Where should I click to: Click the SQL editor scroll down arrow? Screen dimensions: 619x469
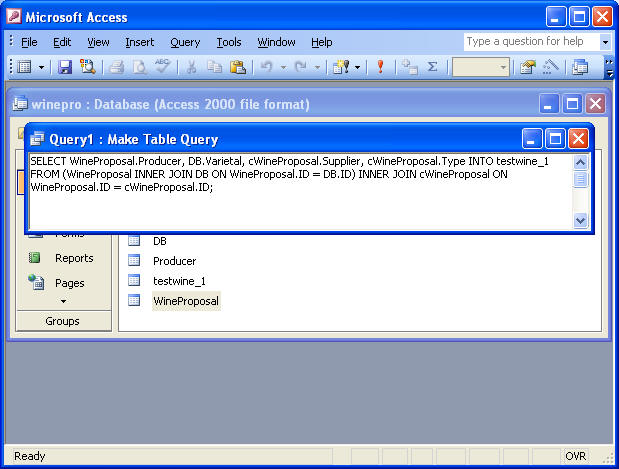[x=580, y=220]
